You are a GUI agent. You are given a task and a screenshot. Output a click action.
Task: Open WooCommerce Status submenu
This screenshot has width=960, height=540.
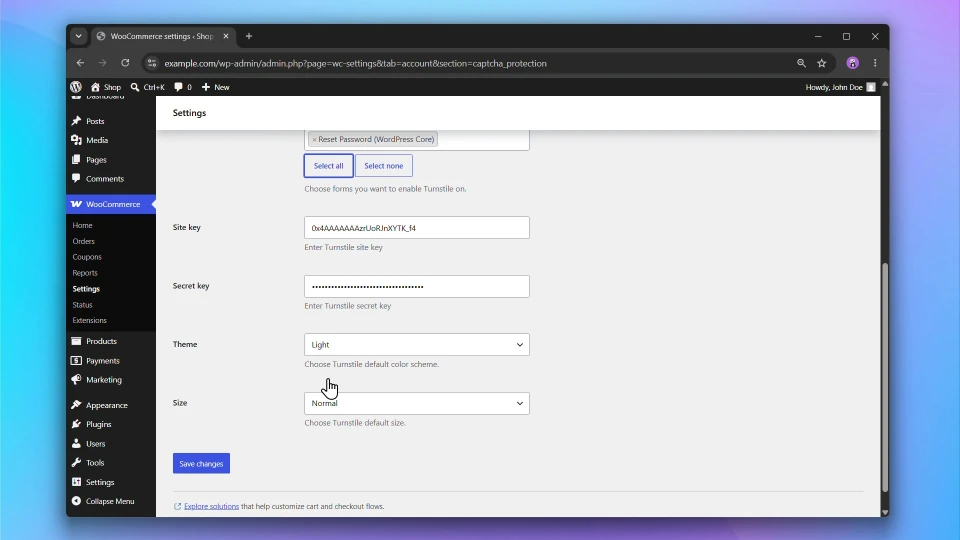pos(82,305)
